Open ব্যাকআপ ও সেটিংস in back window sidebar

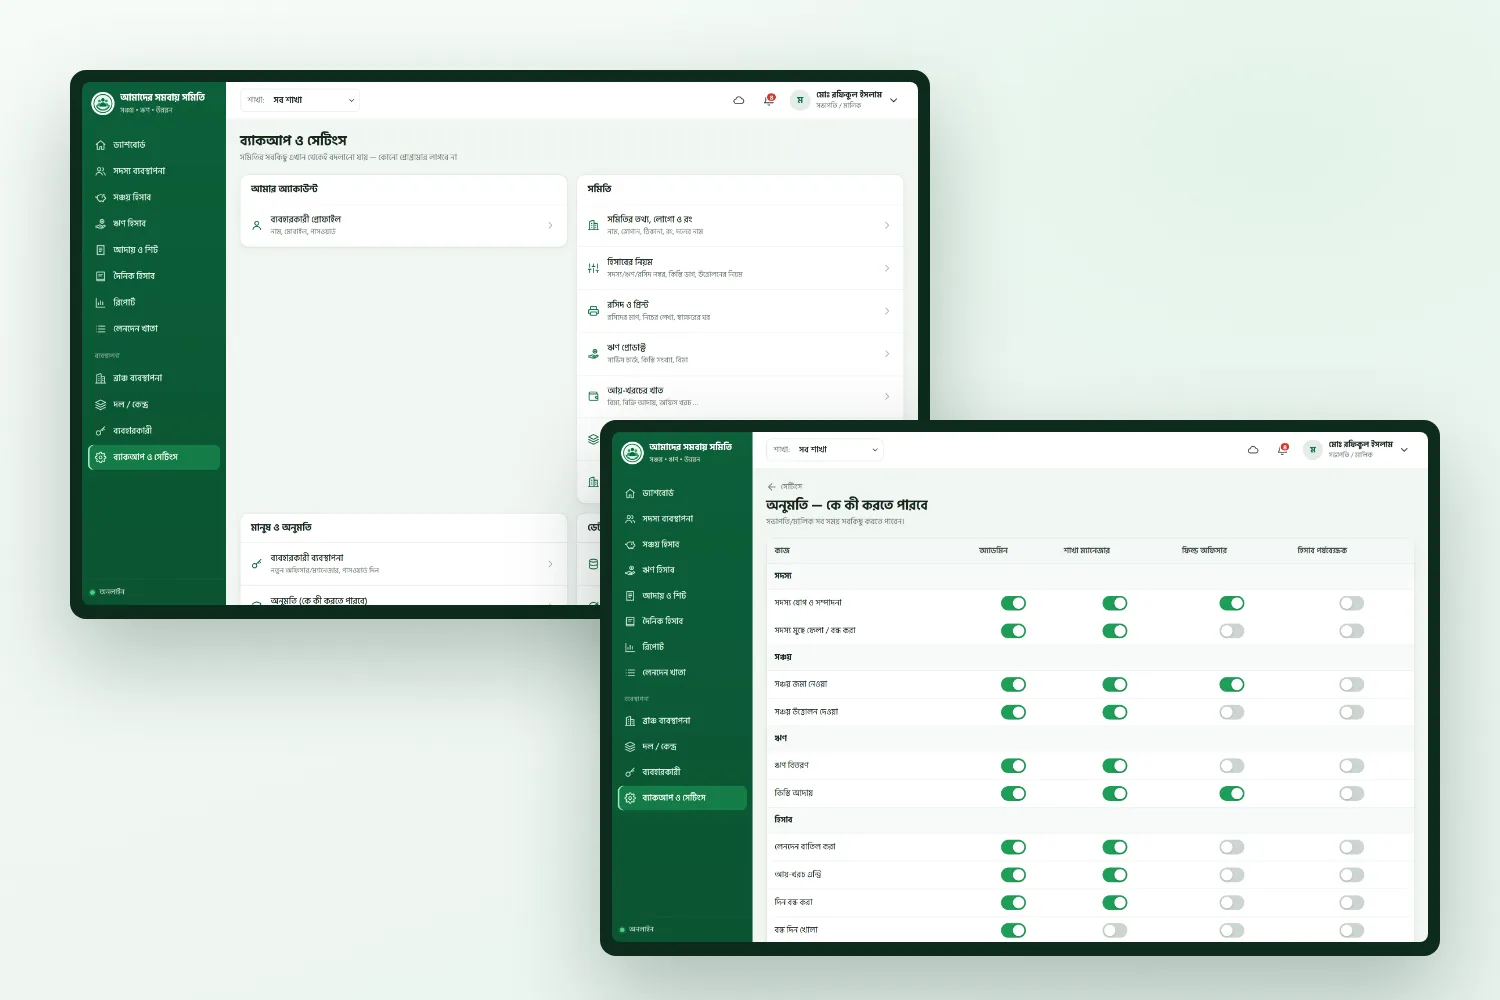point(154,457)
